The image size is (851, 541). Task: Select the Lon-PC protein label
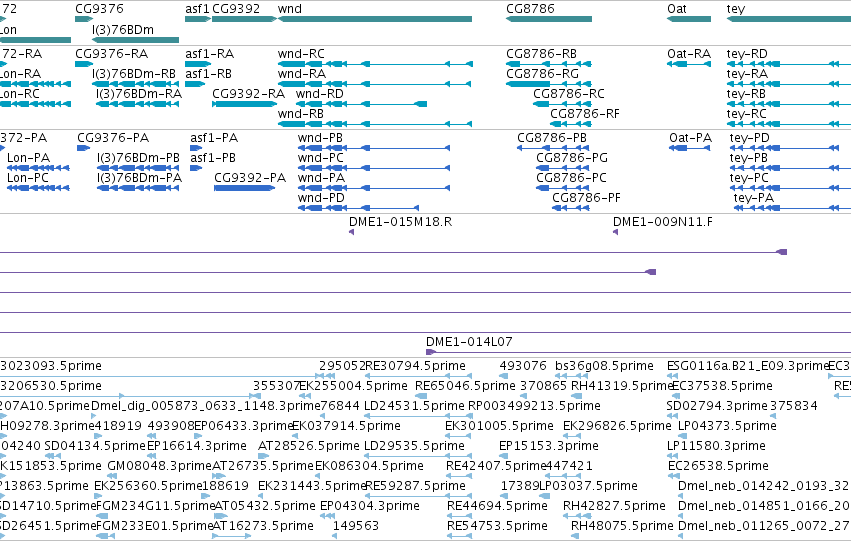coord(28,178)
